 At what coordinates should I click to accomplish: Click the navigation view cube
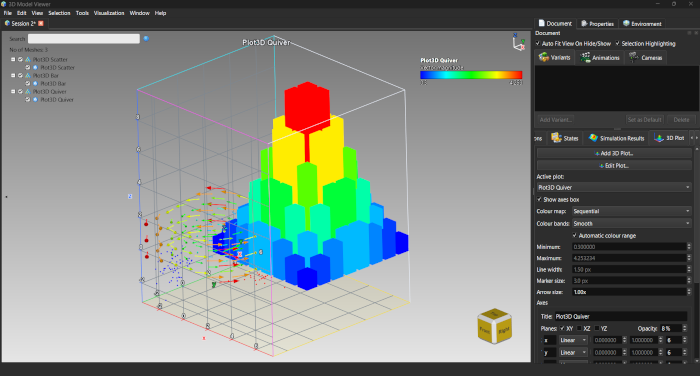495,326
